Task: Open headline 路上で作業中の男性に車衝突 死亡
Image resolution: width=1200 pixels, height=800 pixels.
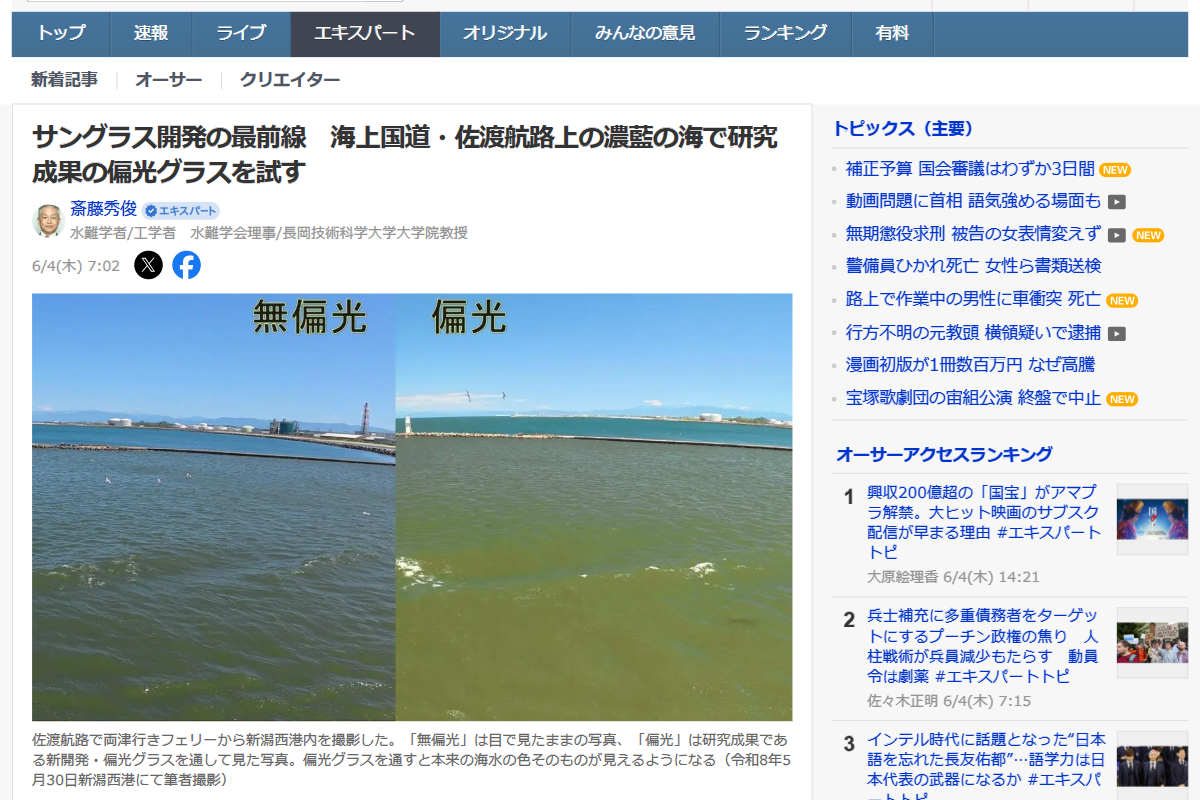Action: 973,299
